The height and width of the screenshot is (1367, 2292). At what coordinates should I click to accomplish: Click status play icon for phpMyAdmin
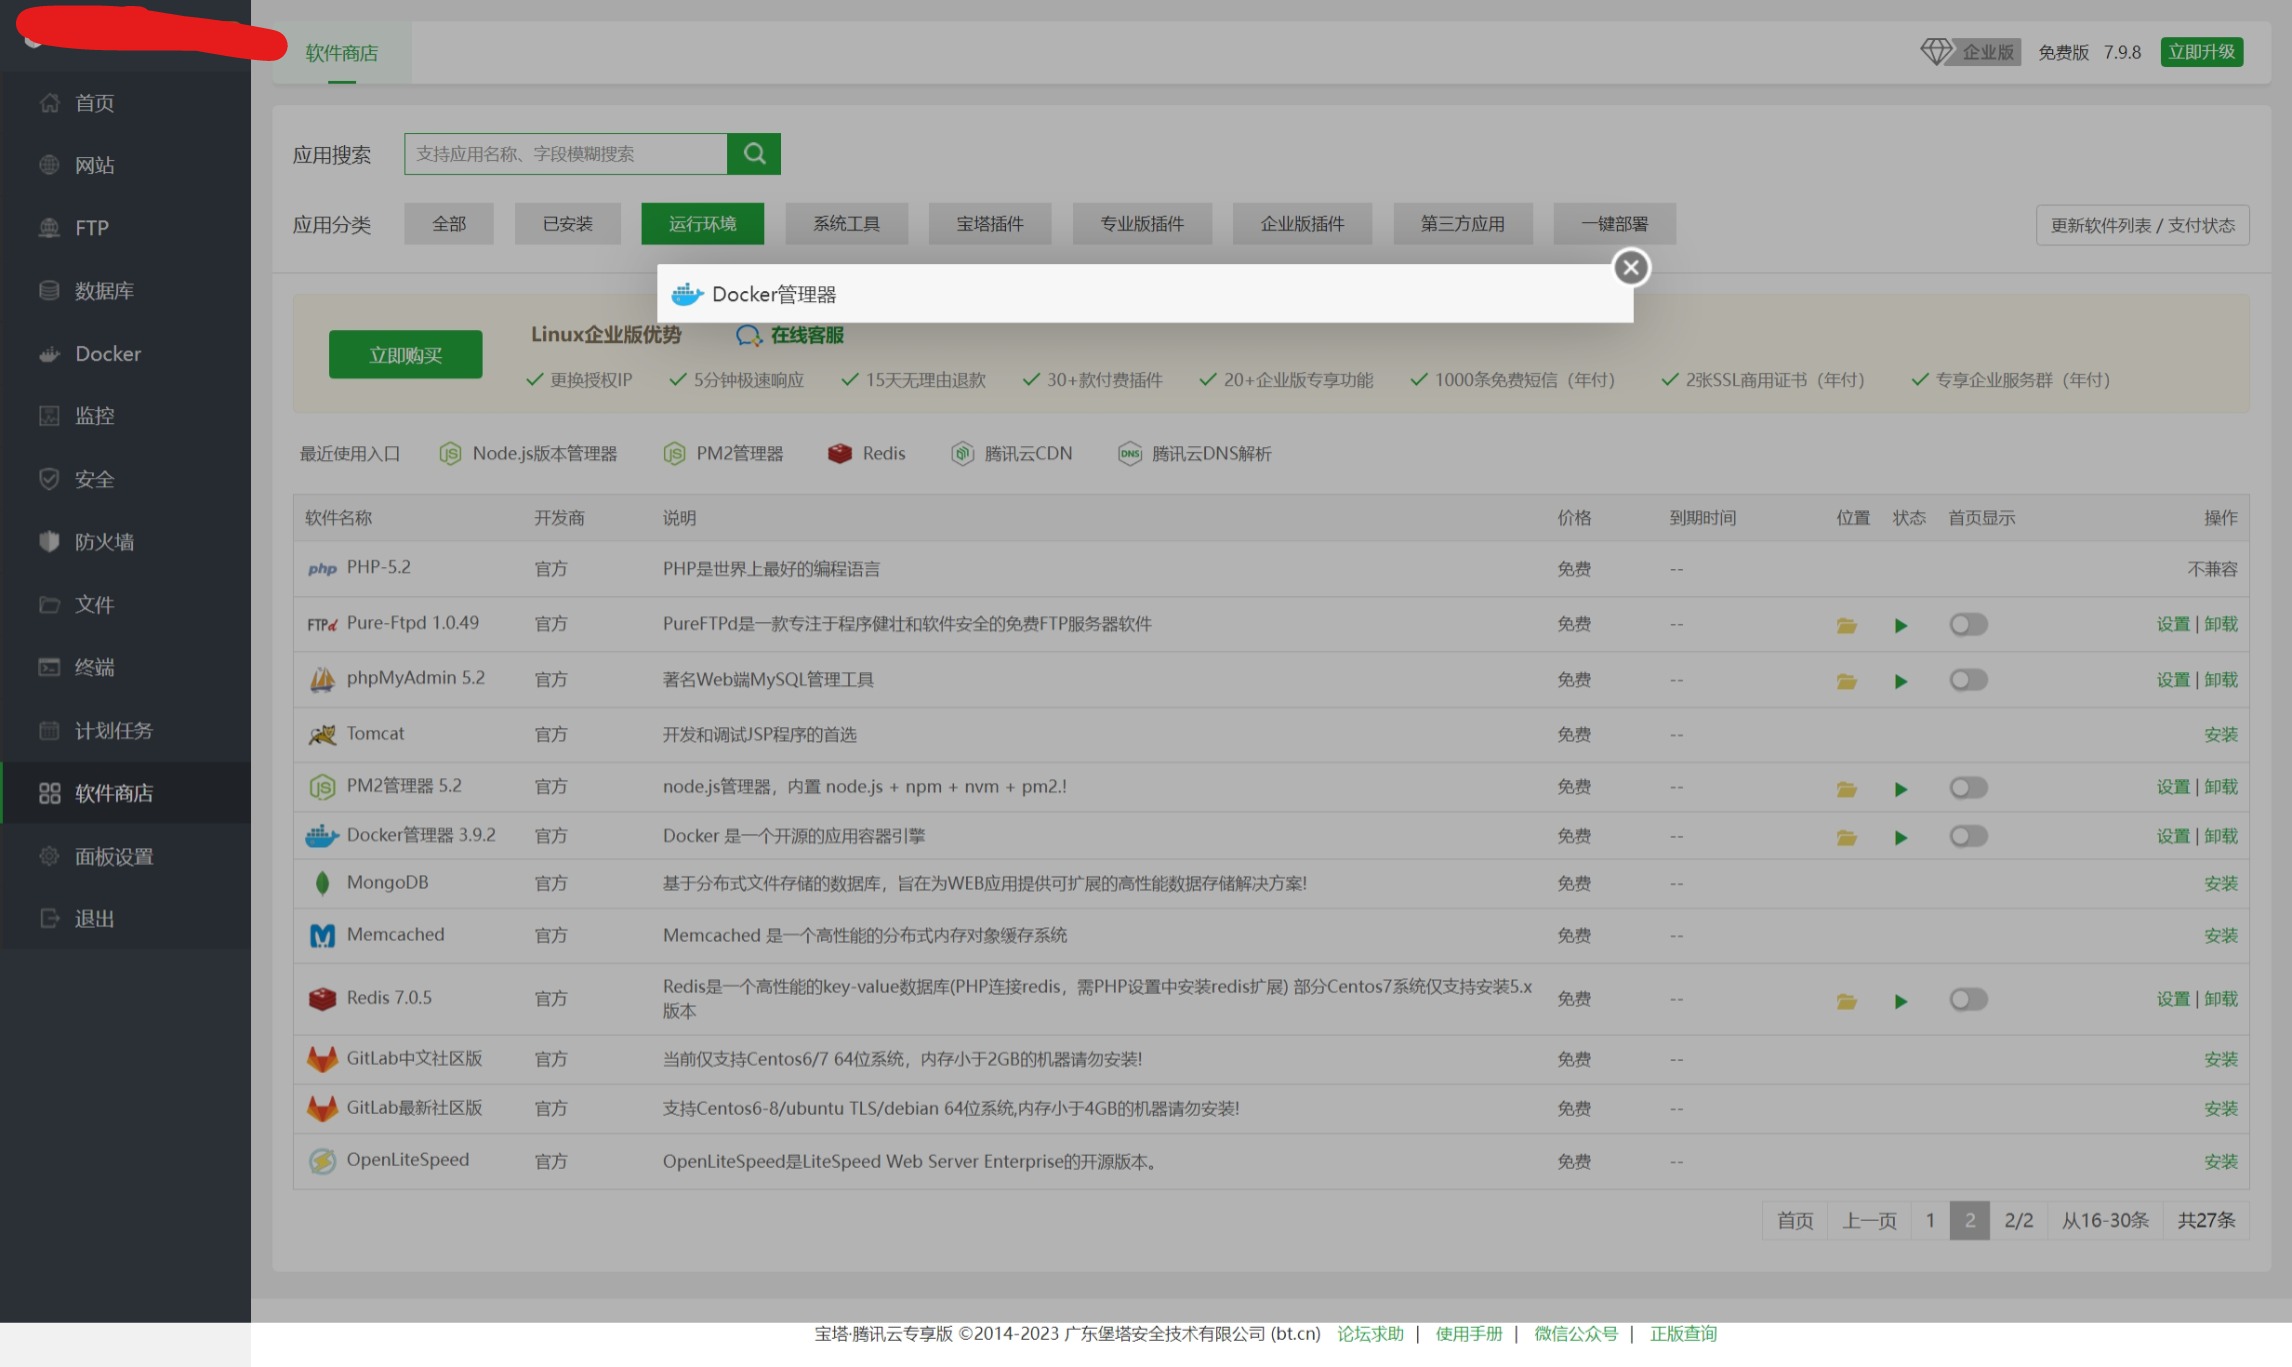point(1901,682)
